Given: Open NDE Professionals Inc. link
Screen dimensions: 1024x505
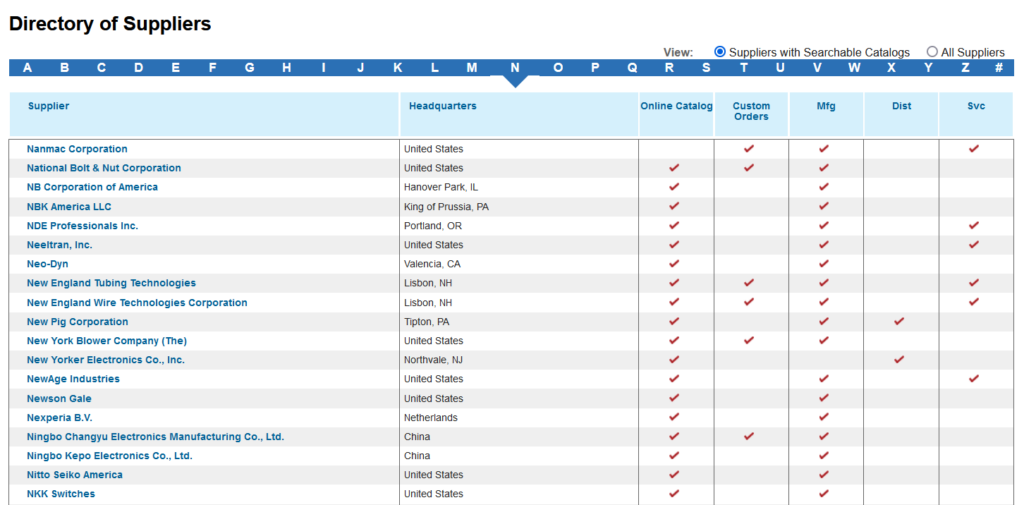Looking at the screenshot, I should pos(82,225).
